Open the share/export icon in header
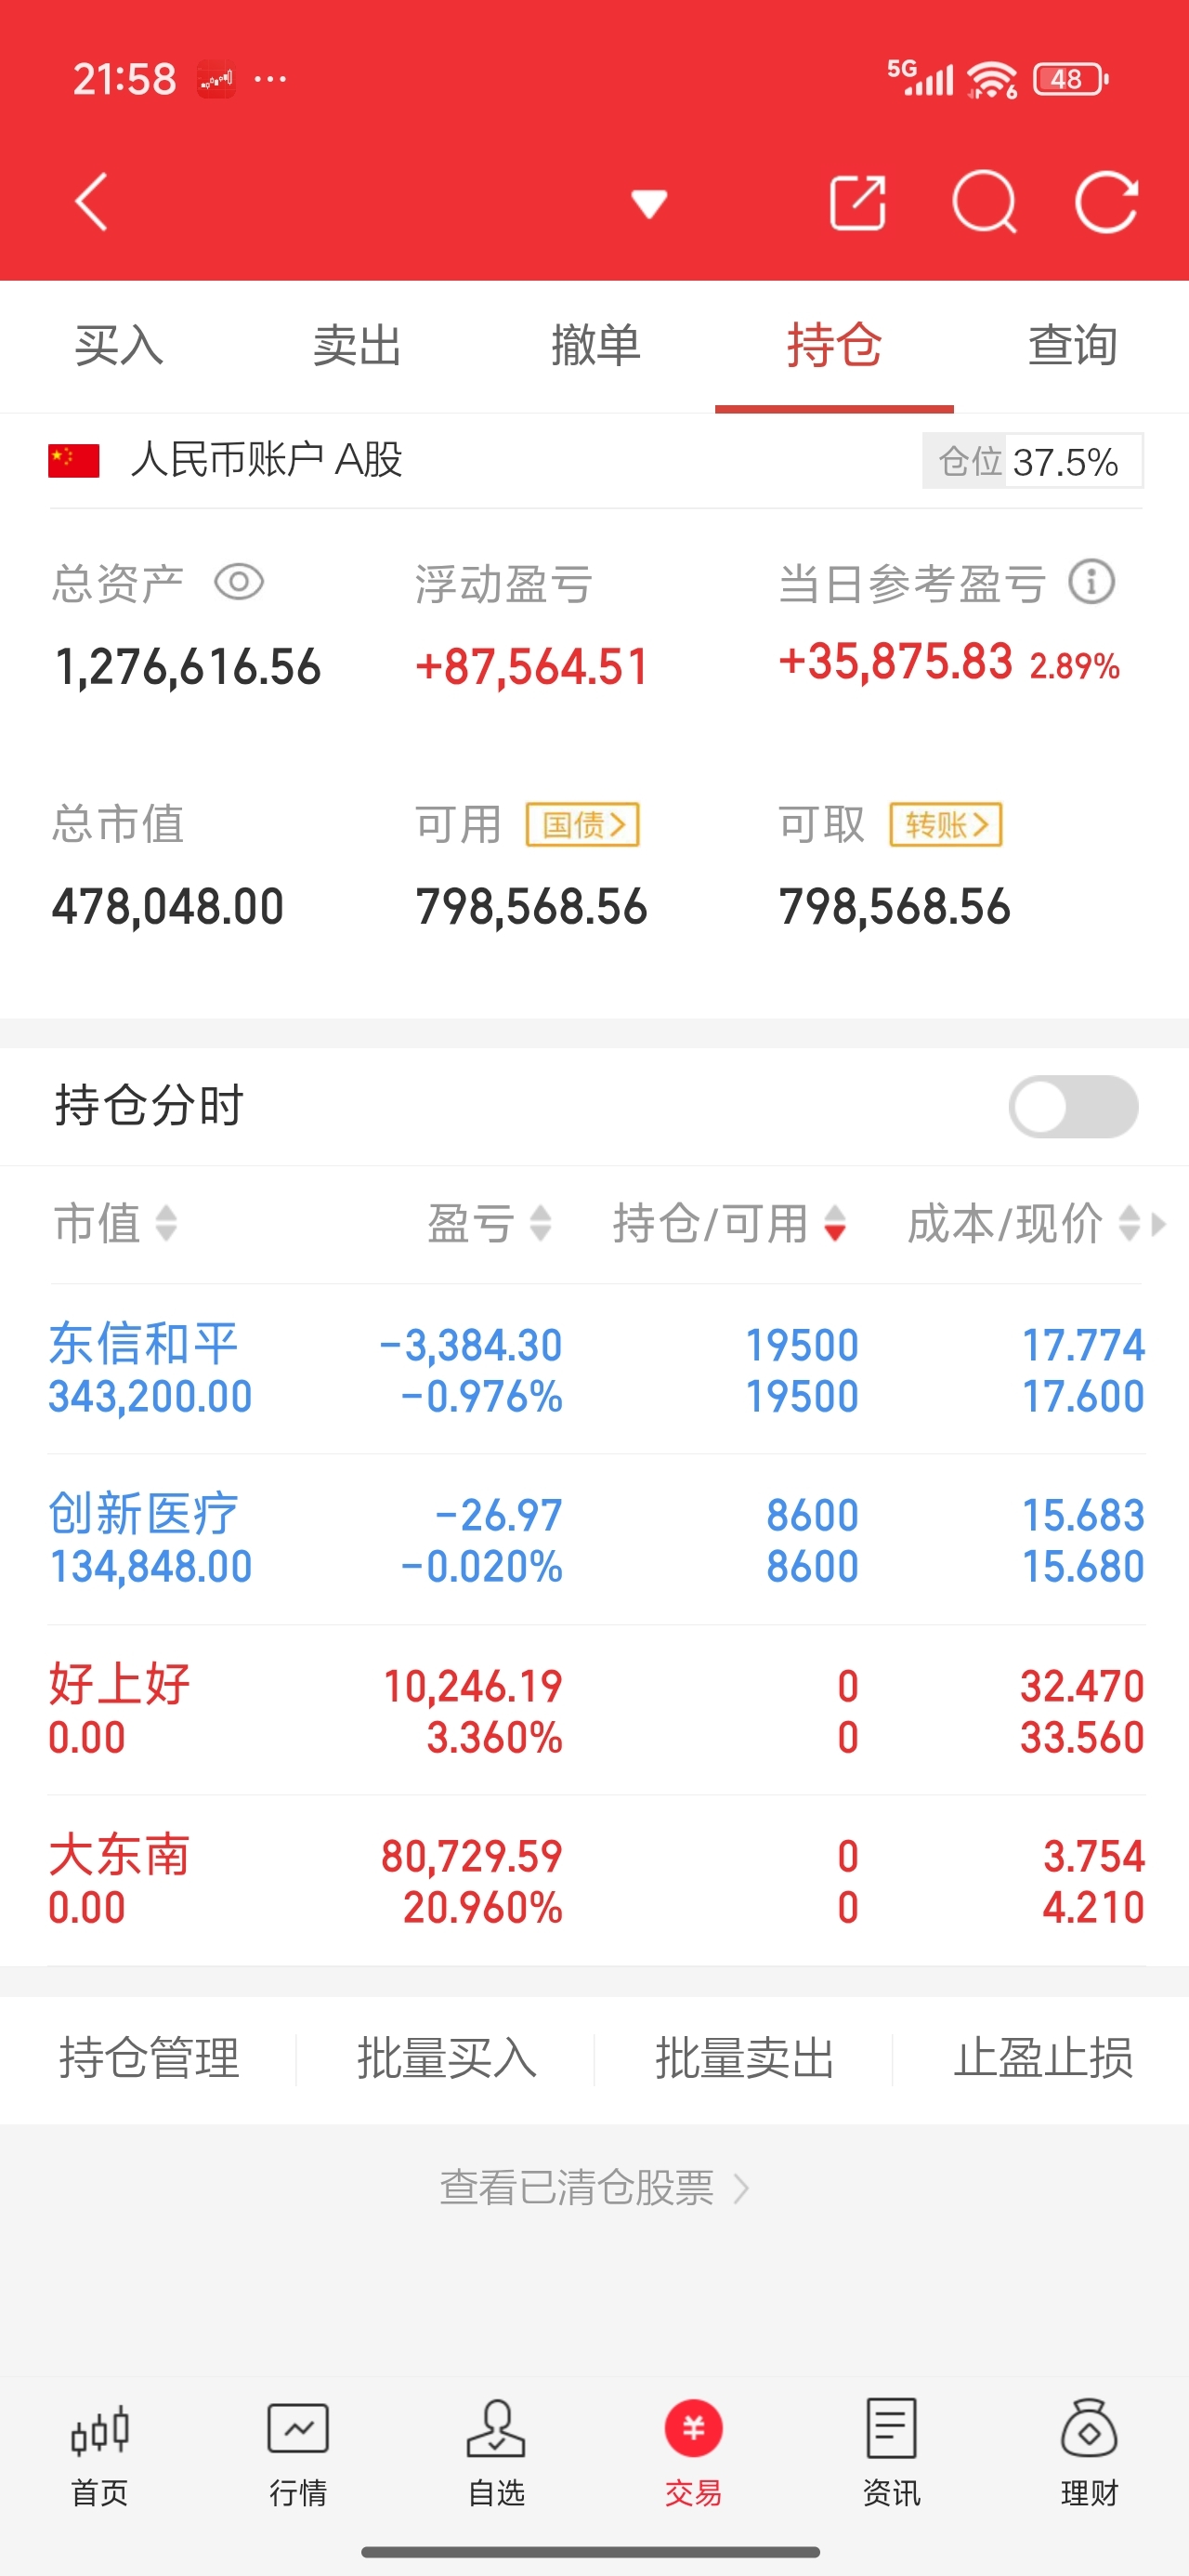The height and width of the screenshot is (2576, 1189). 858,203
